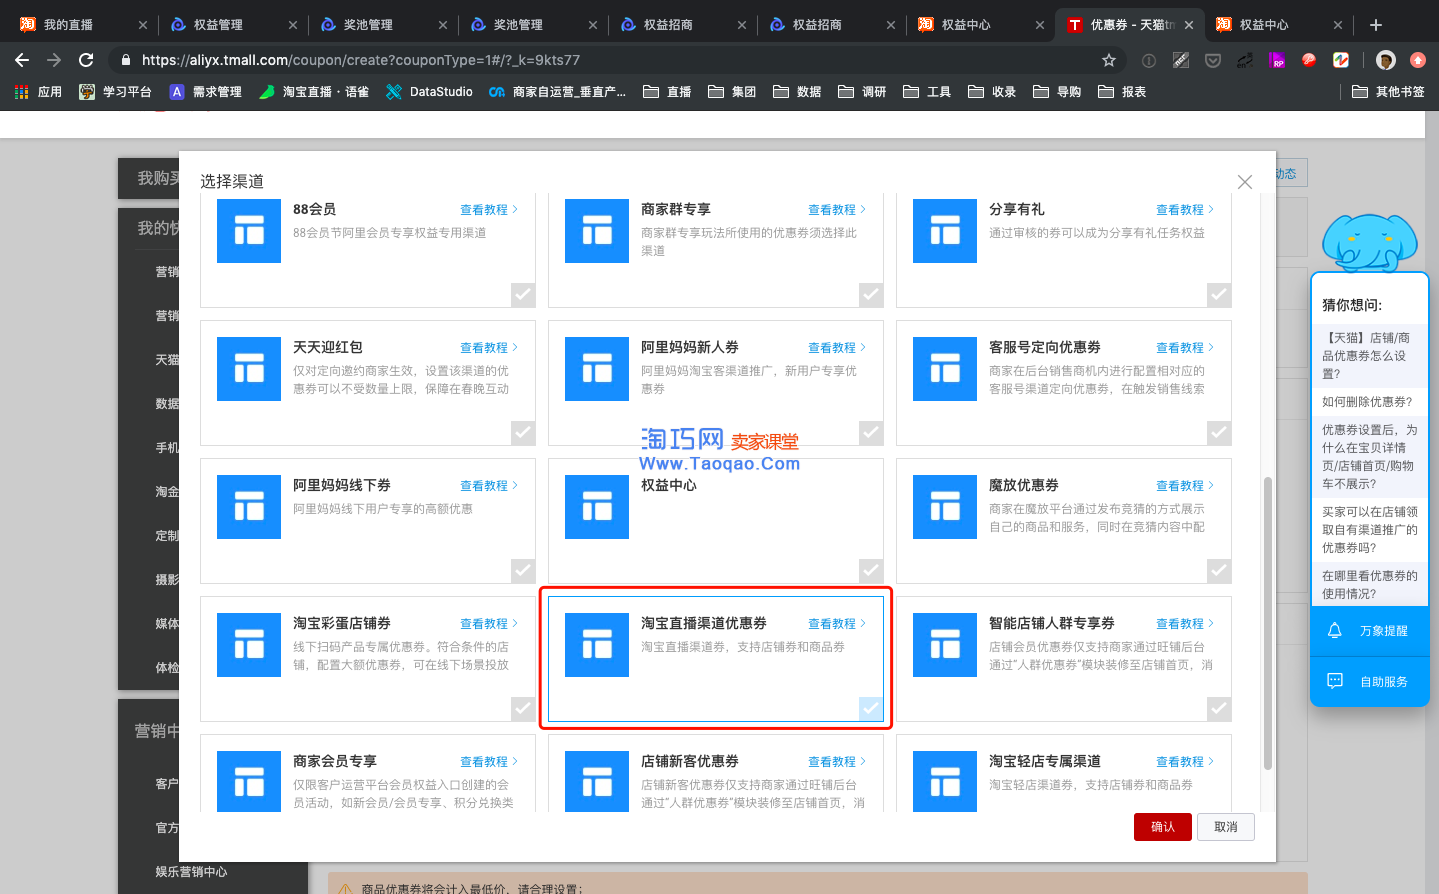Open 查看教程 for 魔放优惠券

(x=1185, y=486)
